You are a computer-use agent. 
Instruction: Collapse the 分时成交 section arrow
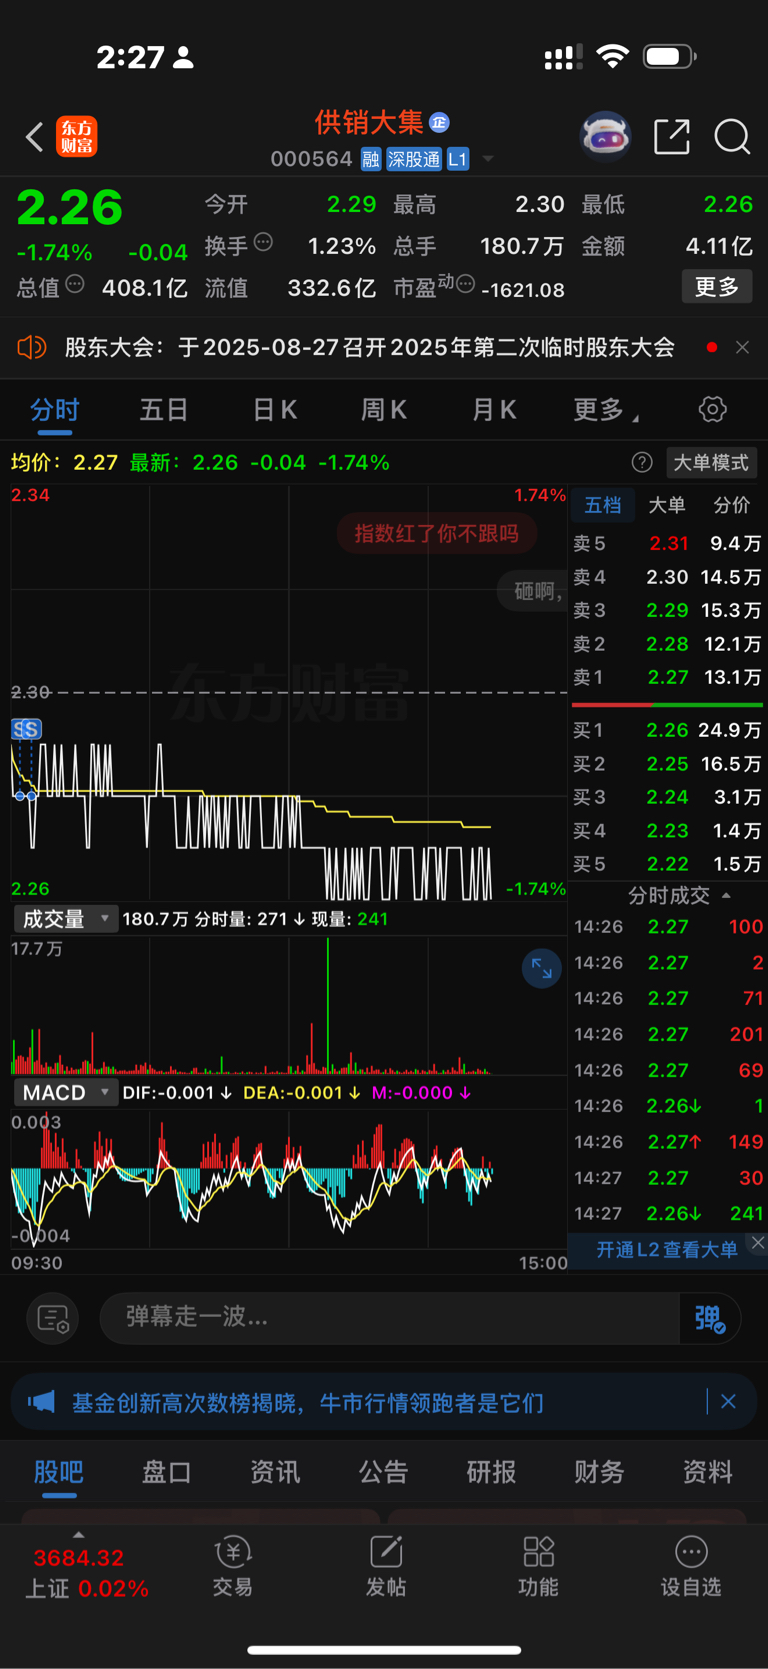point(726,895)
